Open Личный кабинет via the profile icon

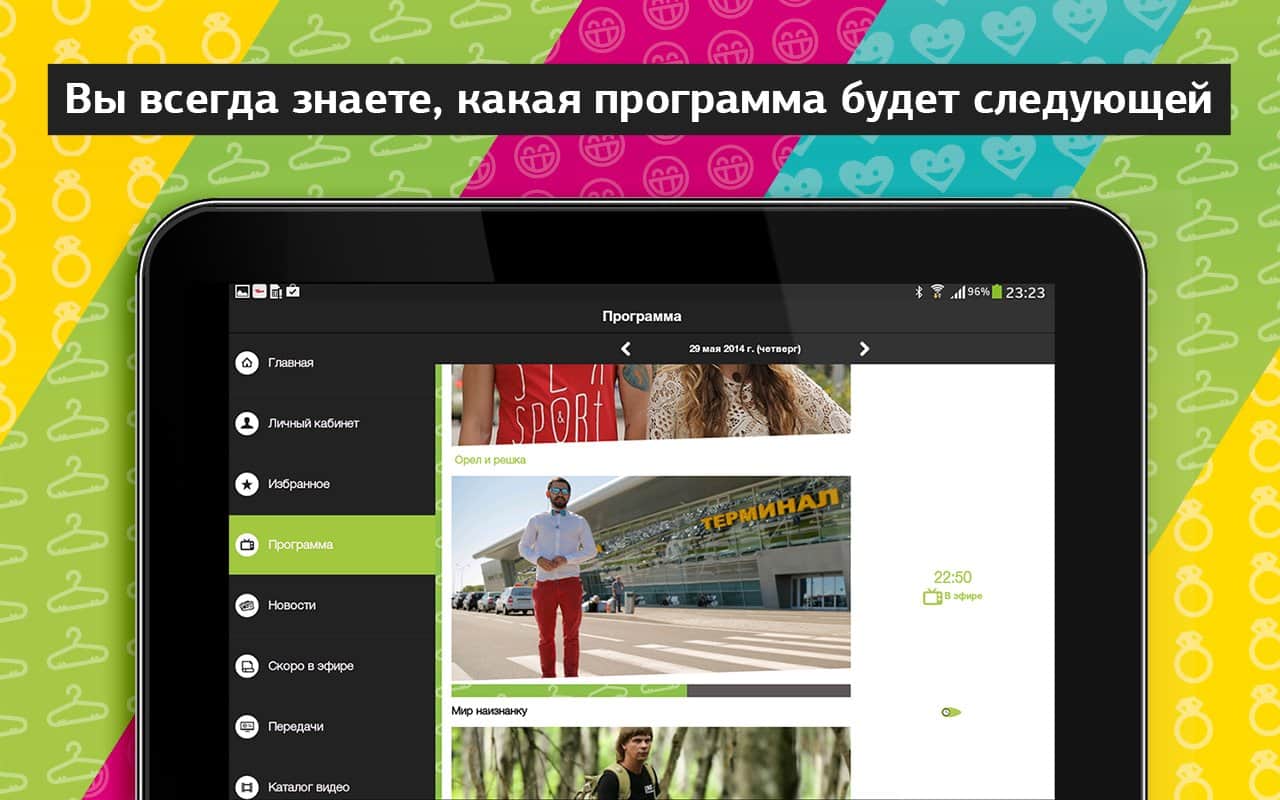coord(246,424)
